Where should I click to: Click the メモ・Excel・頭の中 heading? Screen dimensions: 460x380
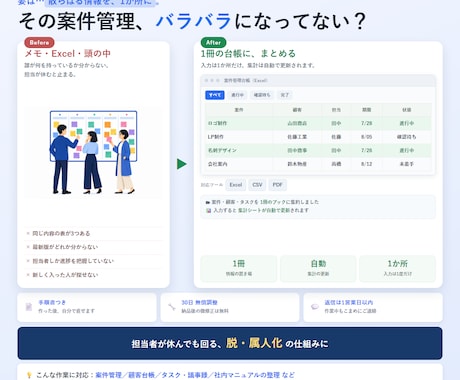[x=68, y=53]
